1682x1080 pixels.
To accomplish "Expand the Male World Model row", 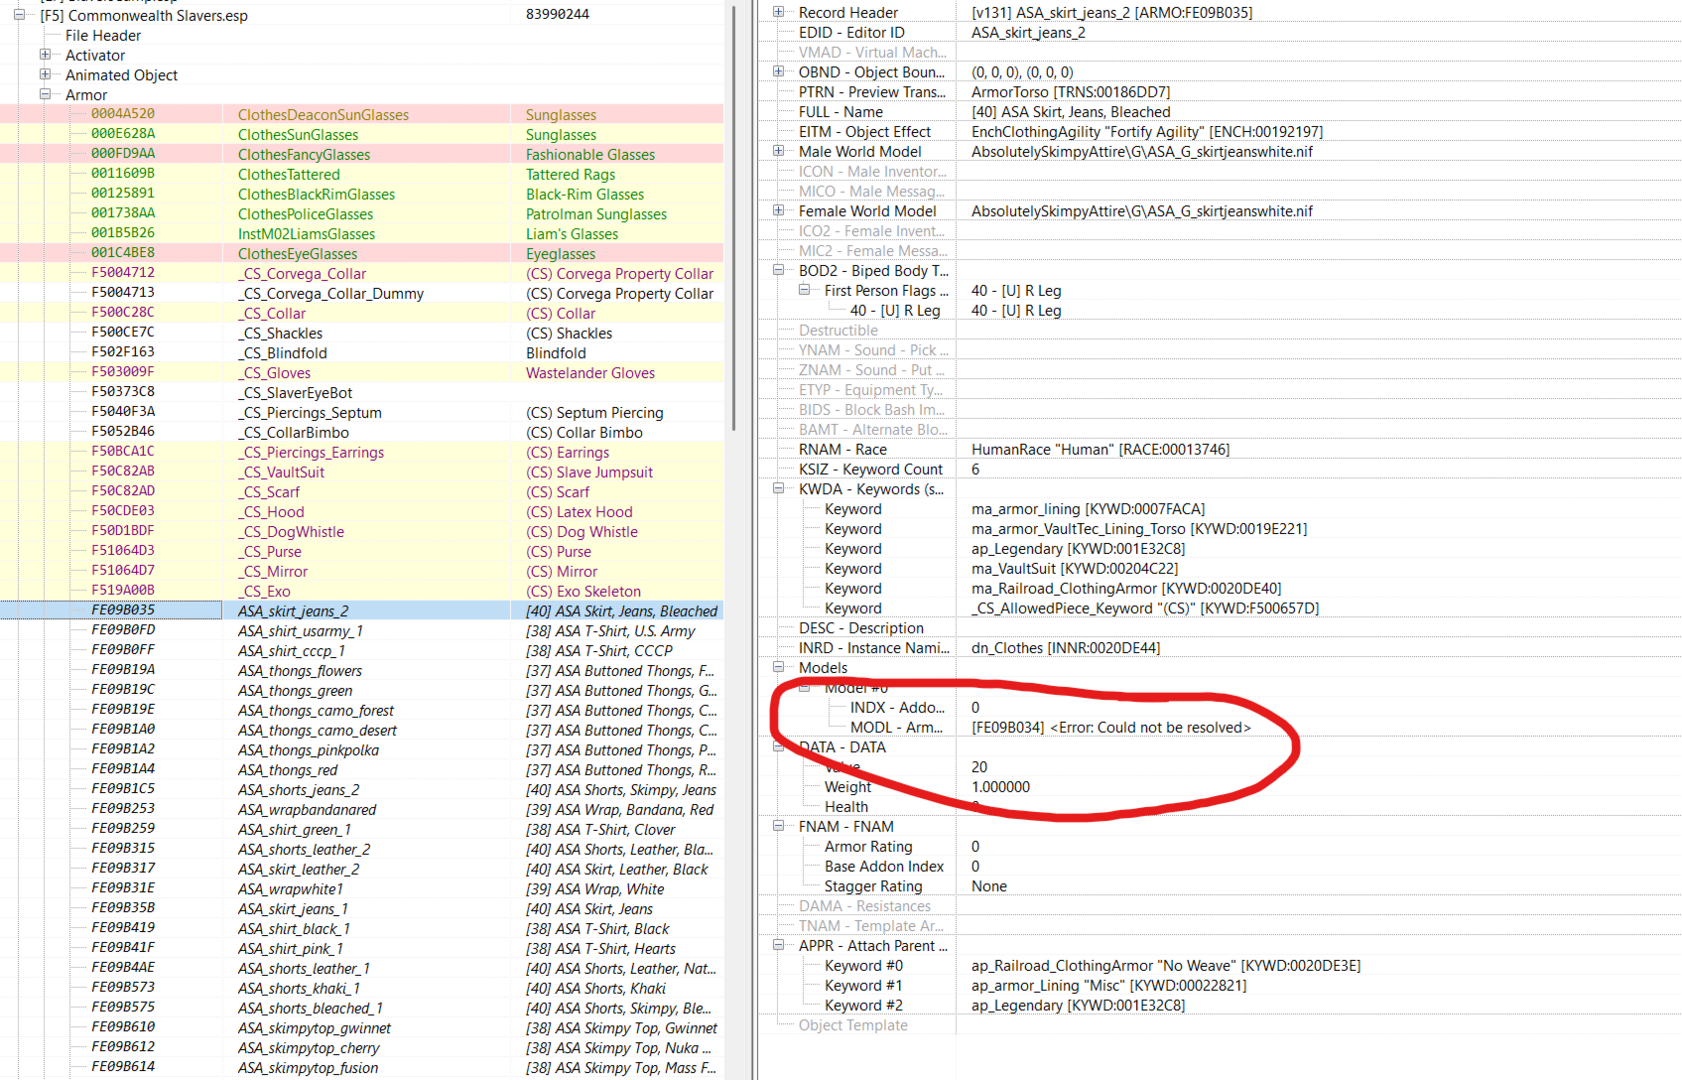I will [x=778, y=151].
